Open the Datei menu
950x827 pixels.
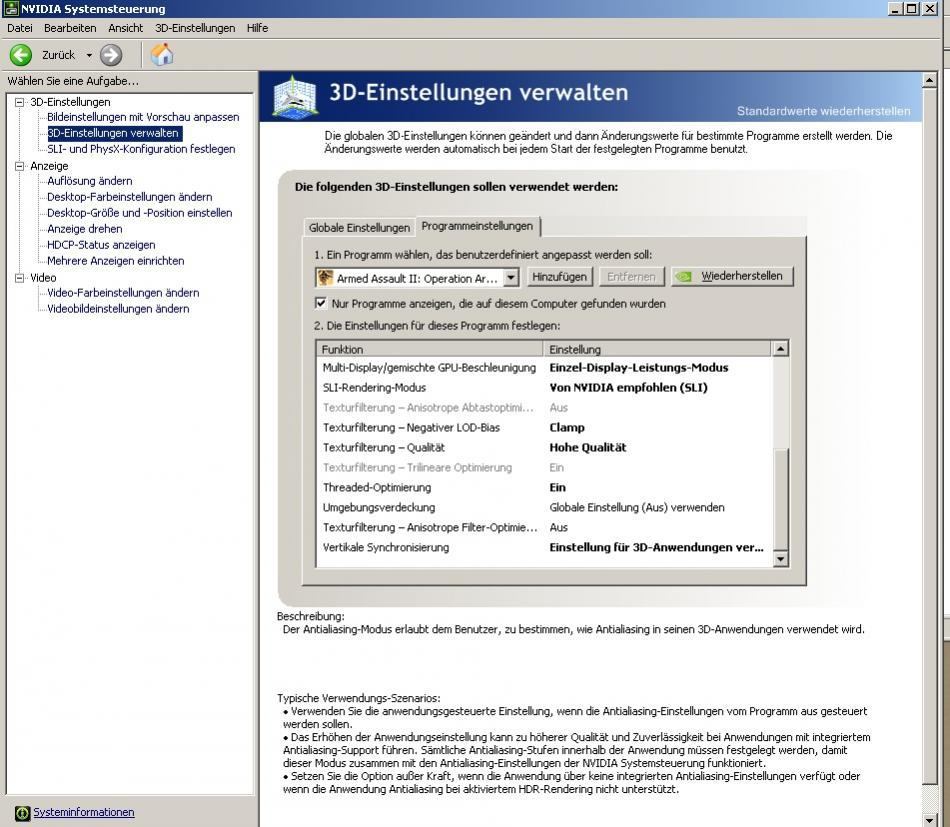(x=20, y=28)
